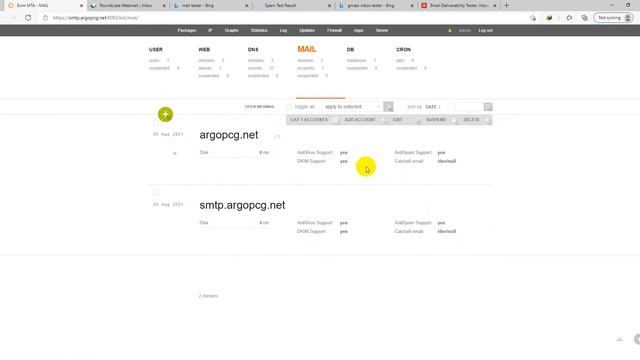Open the IP menu in top bar
Viewport: 640px width, 360px height.
[210, 30]
